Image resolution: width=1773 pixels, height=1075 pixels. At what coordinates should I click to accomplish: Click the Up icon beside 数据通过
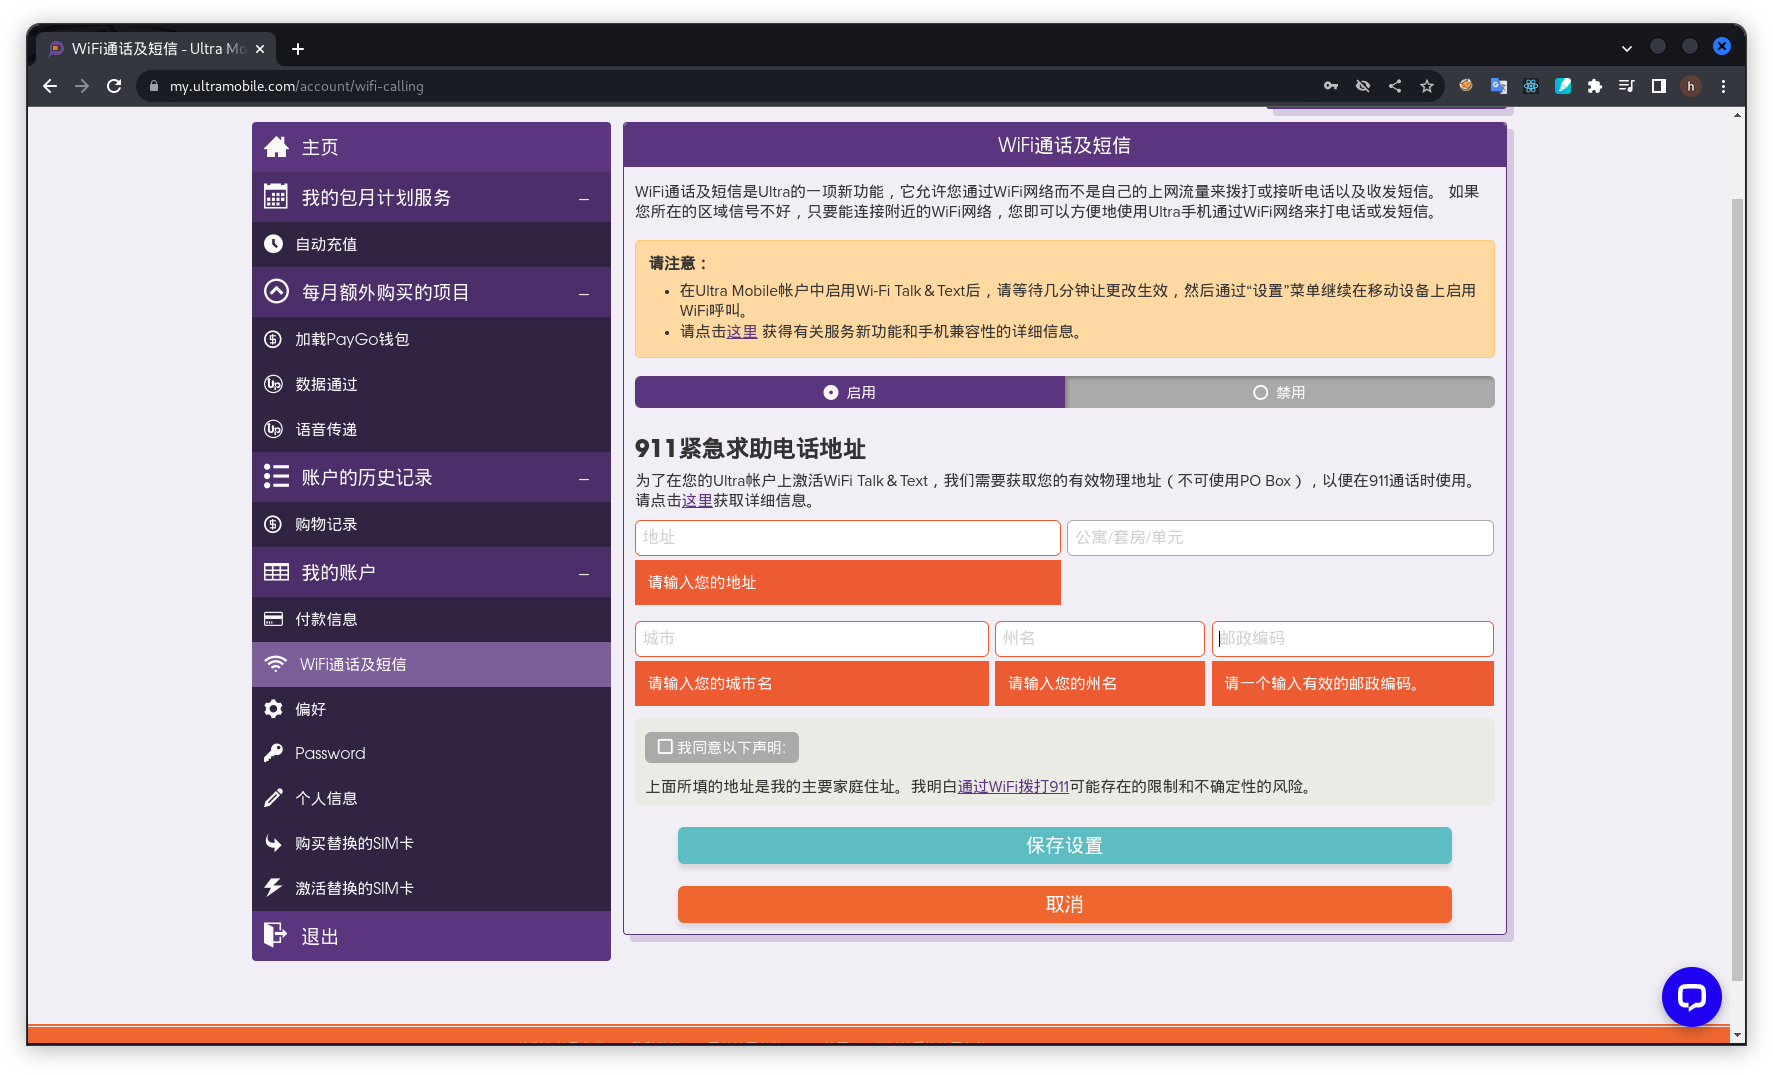[x=273, y=384]
